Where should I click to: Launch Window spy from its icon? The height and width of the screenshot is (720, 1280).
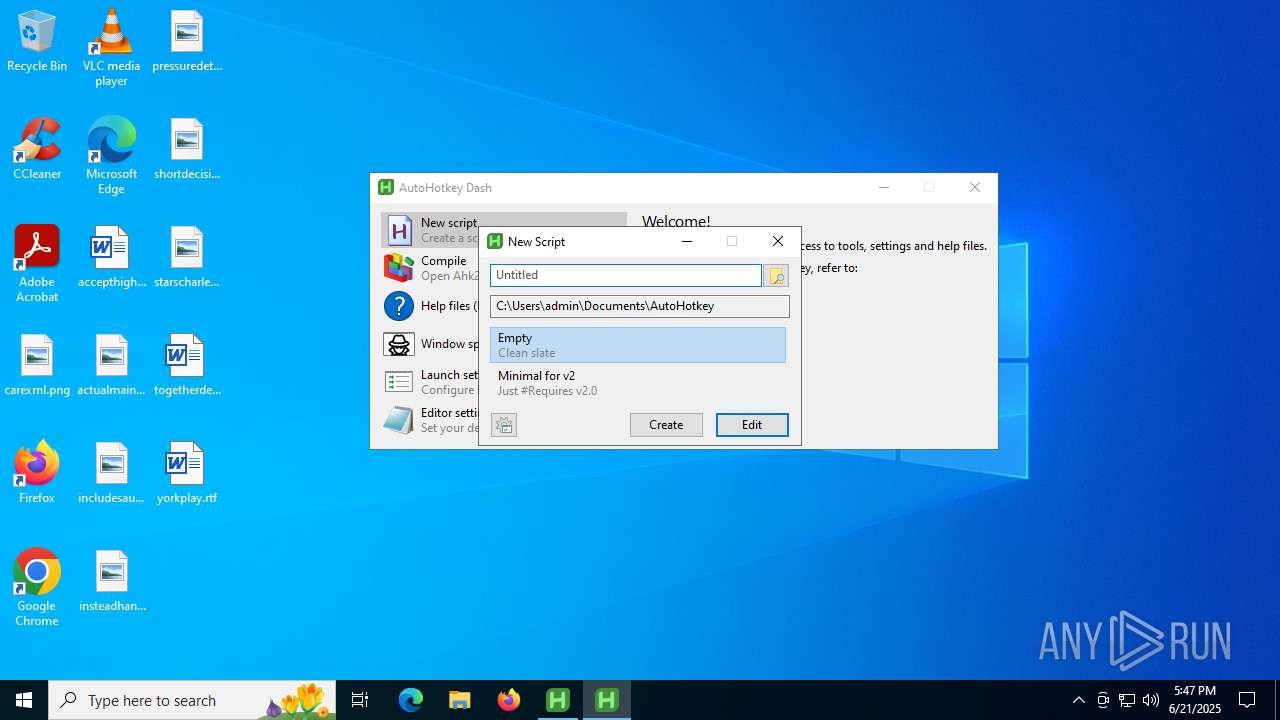399,344
